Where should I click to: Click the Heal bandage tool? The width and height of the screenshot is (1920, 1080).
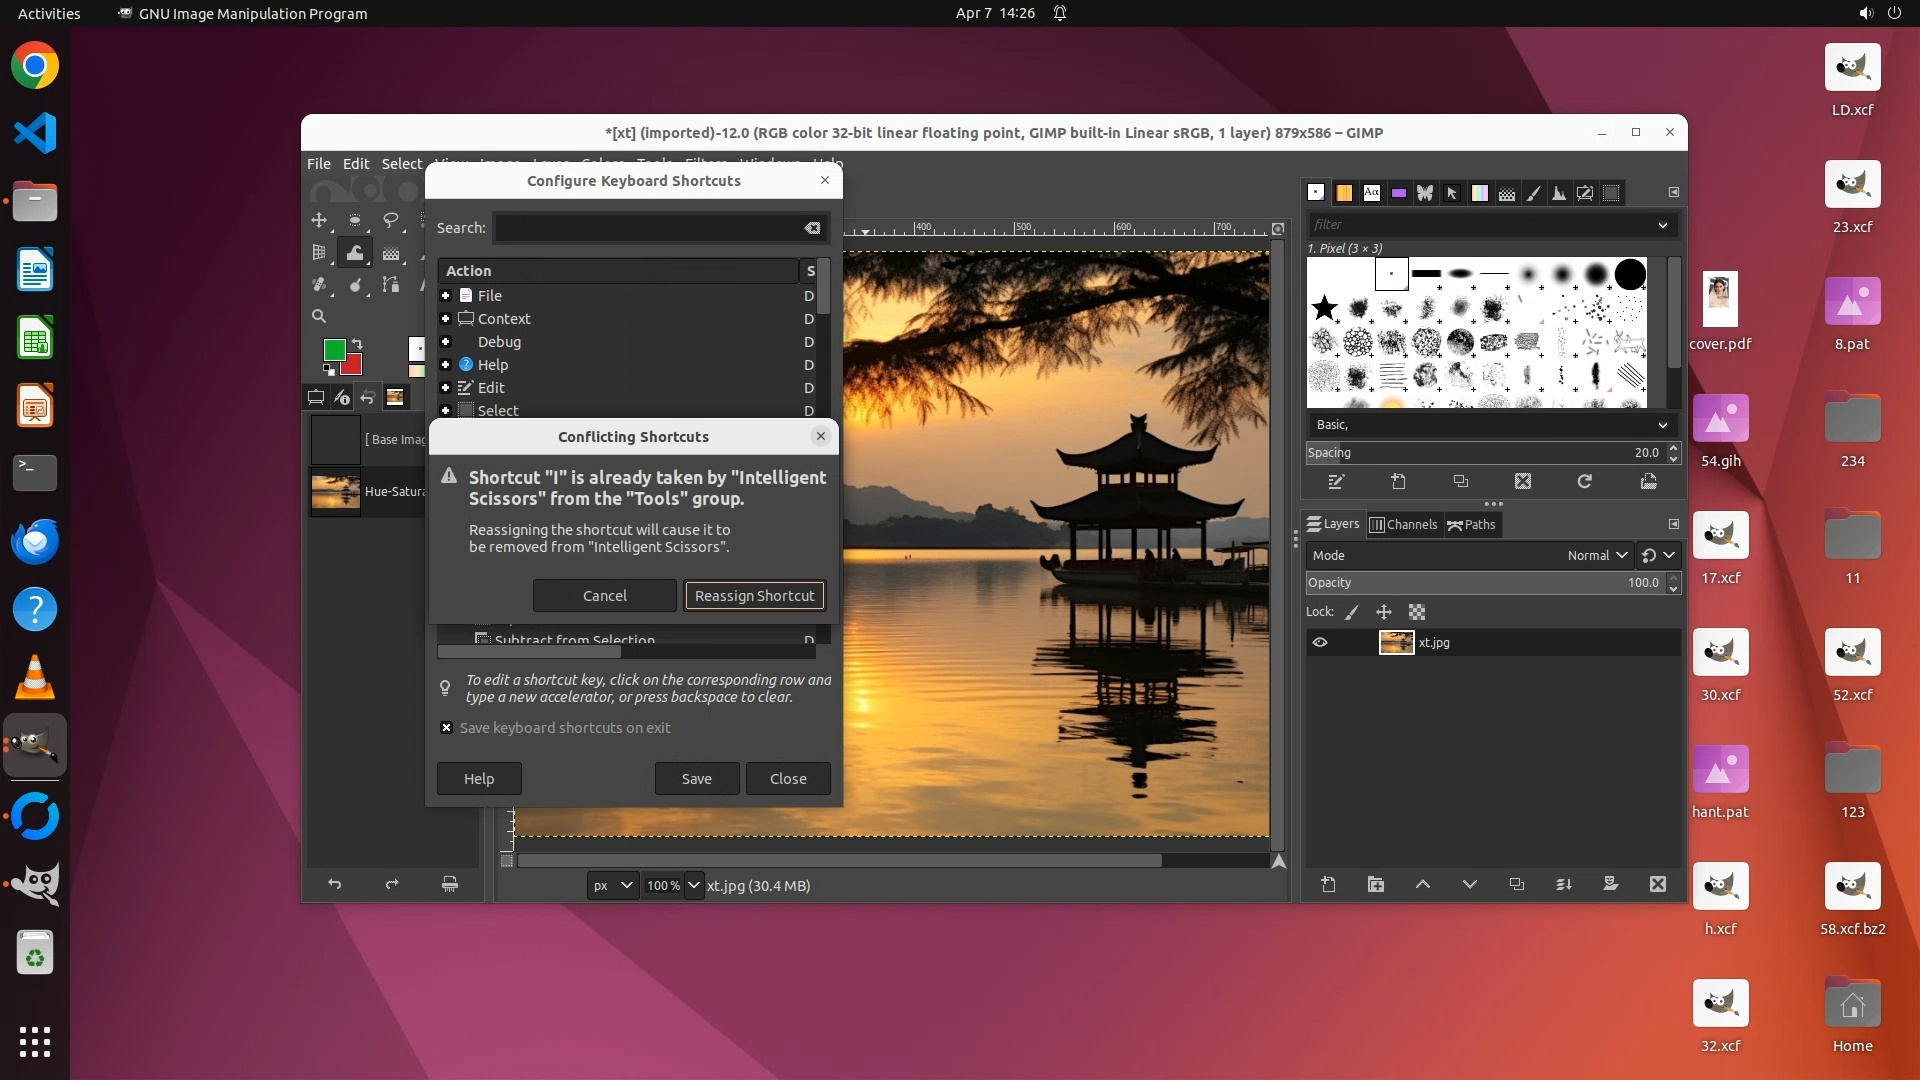click(x=319, y=285)
